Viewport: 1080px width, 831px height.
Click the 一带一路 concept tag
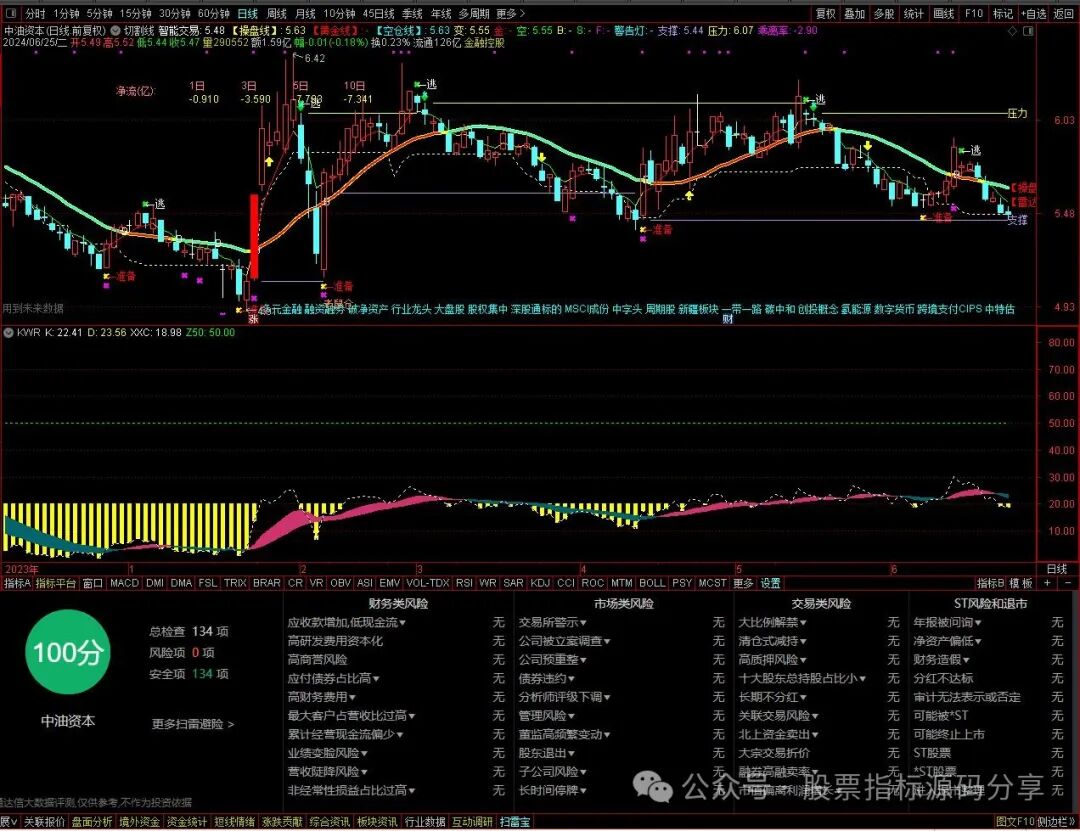point(742,309)
